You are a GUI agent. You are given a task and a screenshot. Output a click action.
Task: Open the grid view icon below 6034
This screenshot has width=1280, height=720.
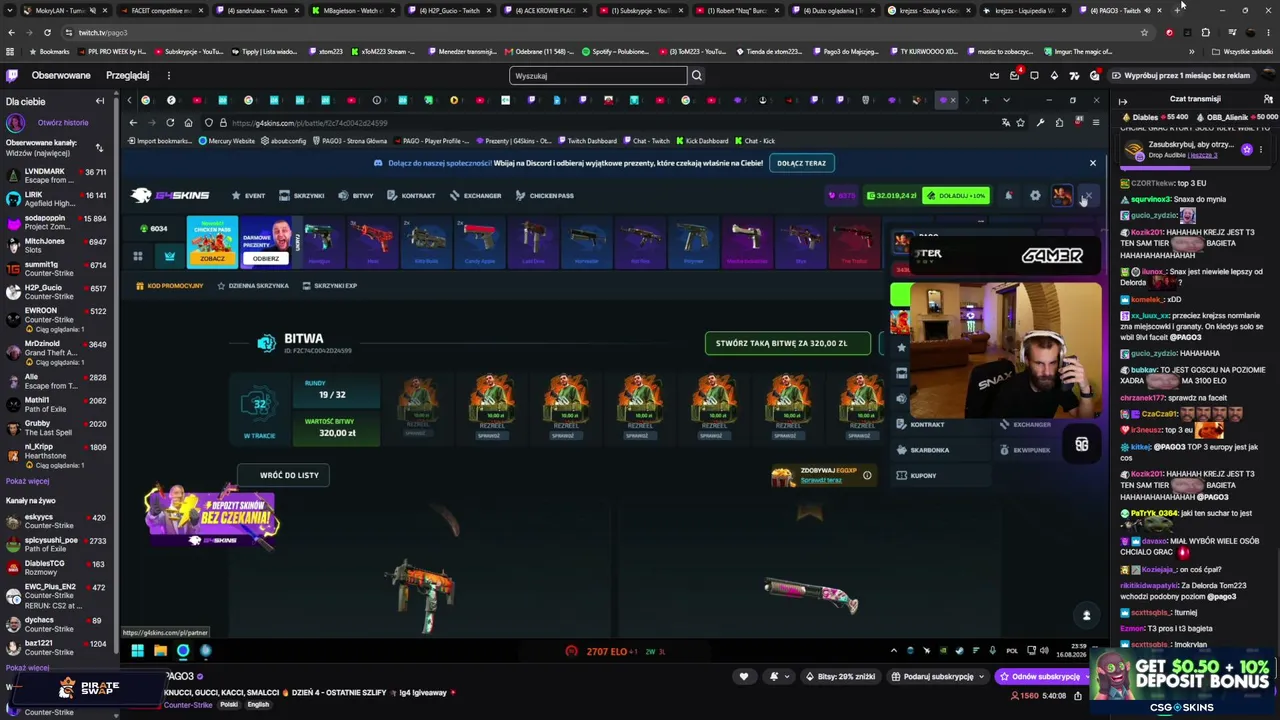pyautogui.click(x=138, y=256)
